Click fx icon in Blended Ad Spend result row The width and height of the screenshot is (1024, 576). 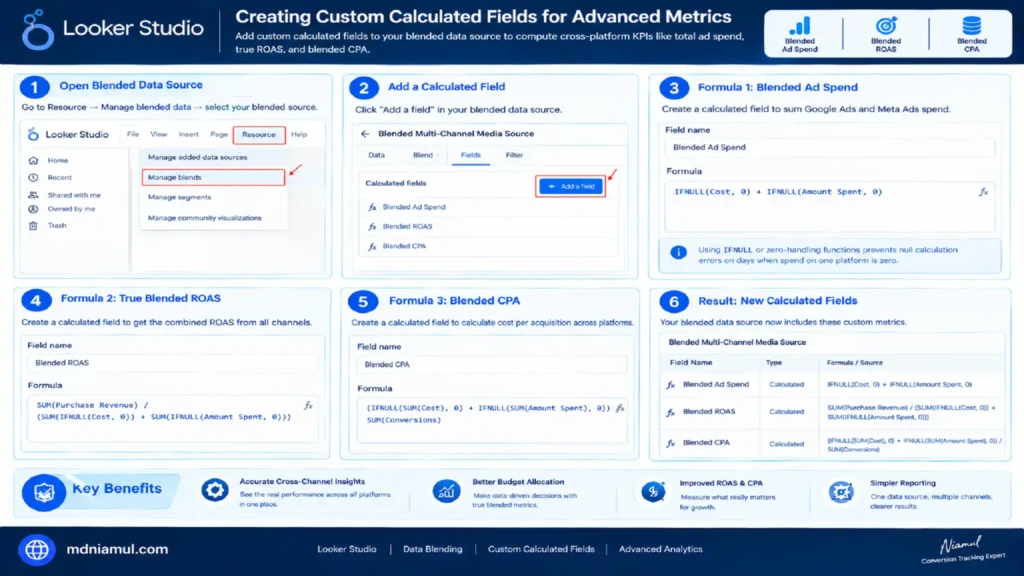tap(671, 385)
